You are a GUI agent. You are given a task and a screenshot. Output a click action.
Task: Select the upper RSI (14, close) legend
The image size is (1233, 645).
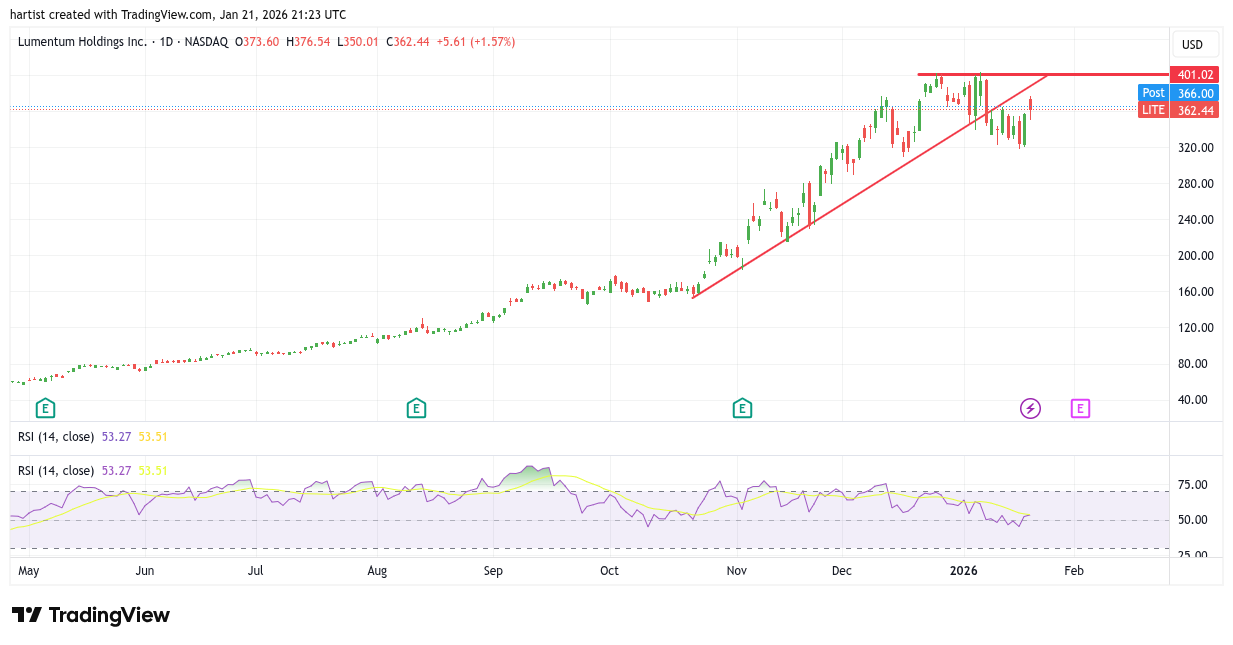coord(56,437)
